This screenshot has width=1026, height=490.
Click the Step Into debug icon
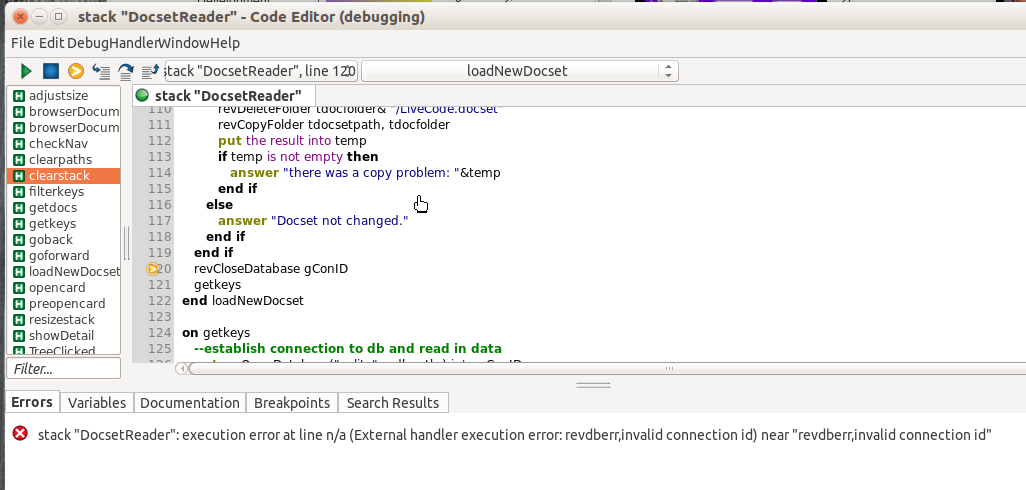[101, 71]
